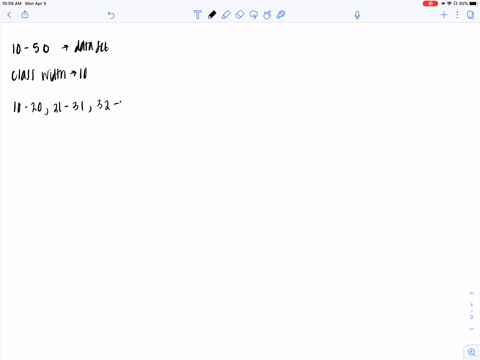Jump to next page with down chevron
This screenshot has height=360, width=480.
coord(471,329)
